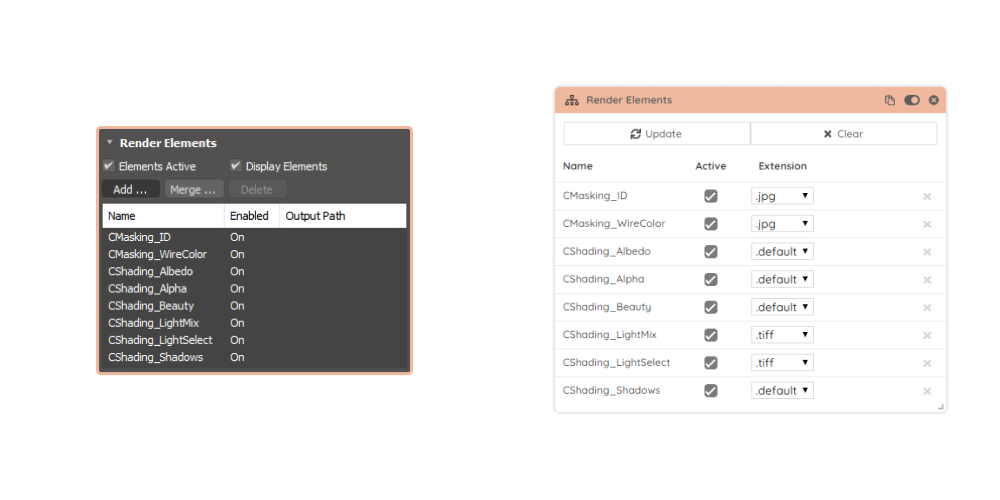1000x500 pixels.
Task: Remove the CShading_Beauty row with its x icon
Action: tap(927, 307)
